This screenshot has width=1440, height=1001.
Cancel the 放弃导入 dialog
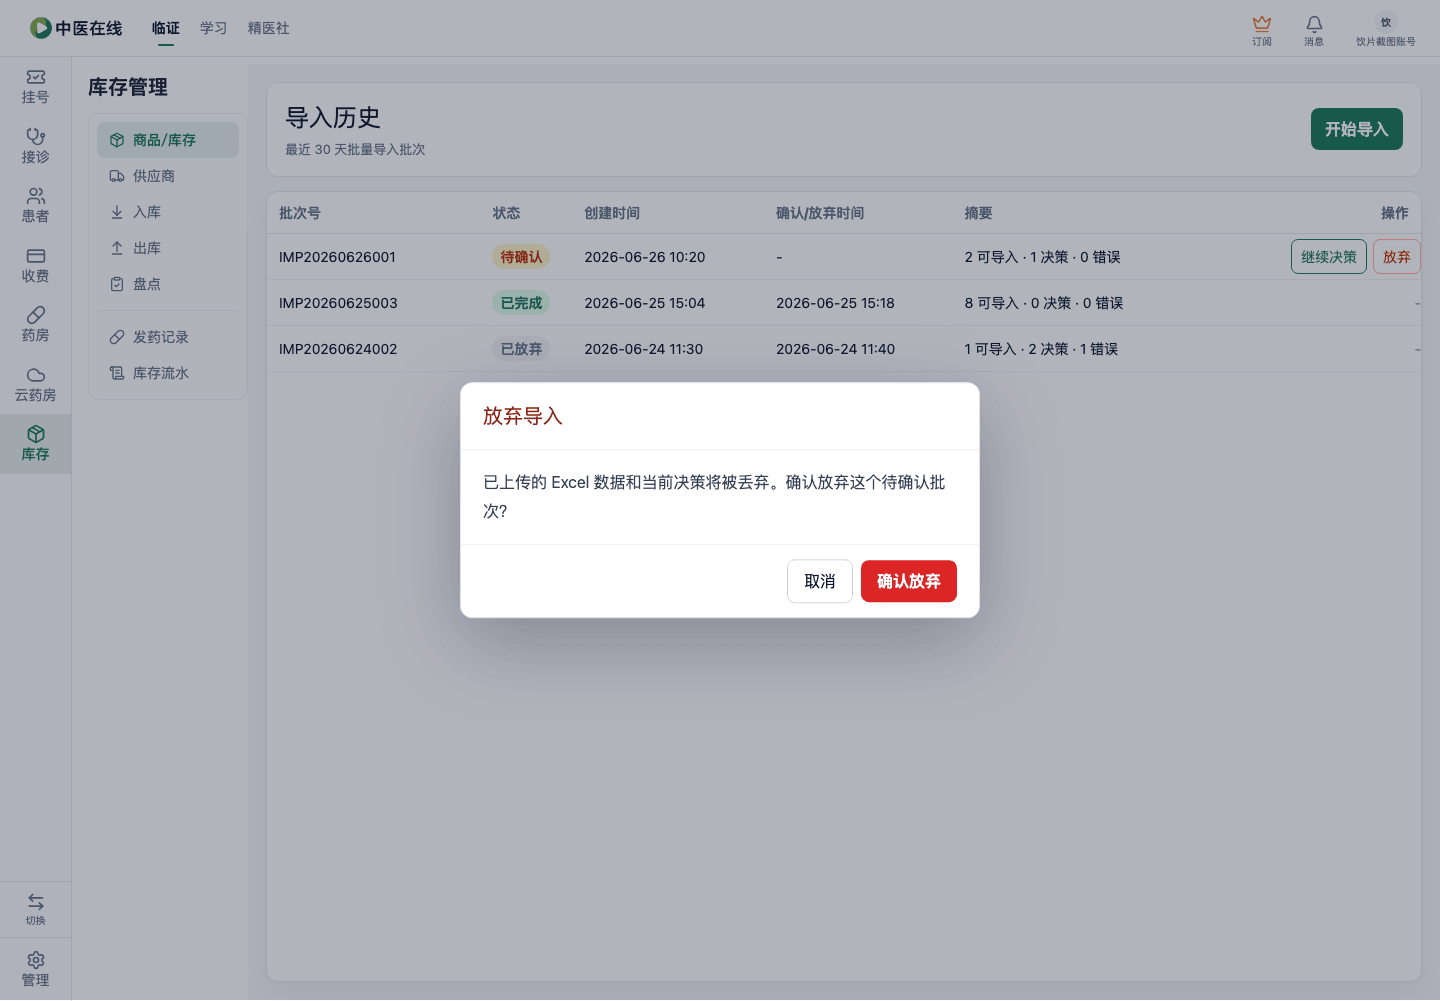tap(820, 581)
